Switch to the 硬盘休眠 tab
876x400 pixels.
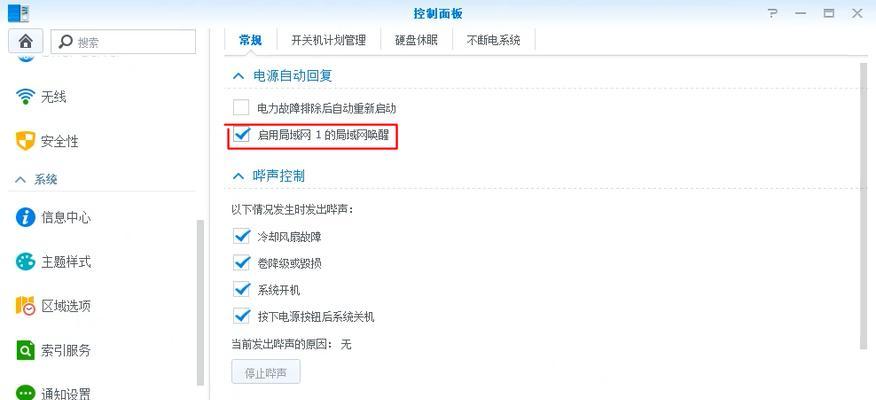coord(416,40)
